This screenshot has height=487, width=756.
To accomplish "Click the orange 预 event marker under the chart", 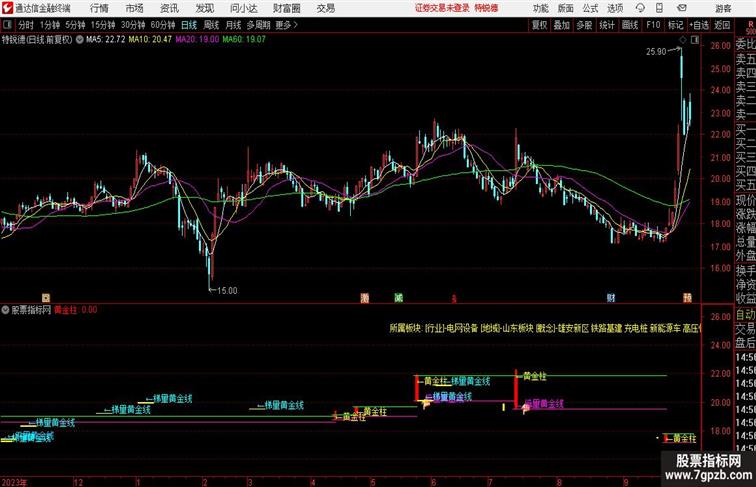I will point(687,298).
